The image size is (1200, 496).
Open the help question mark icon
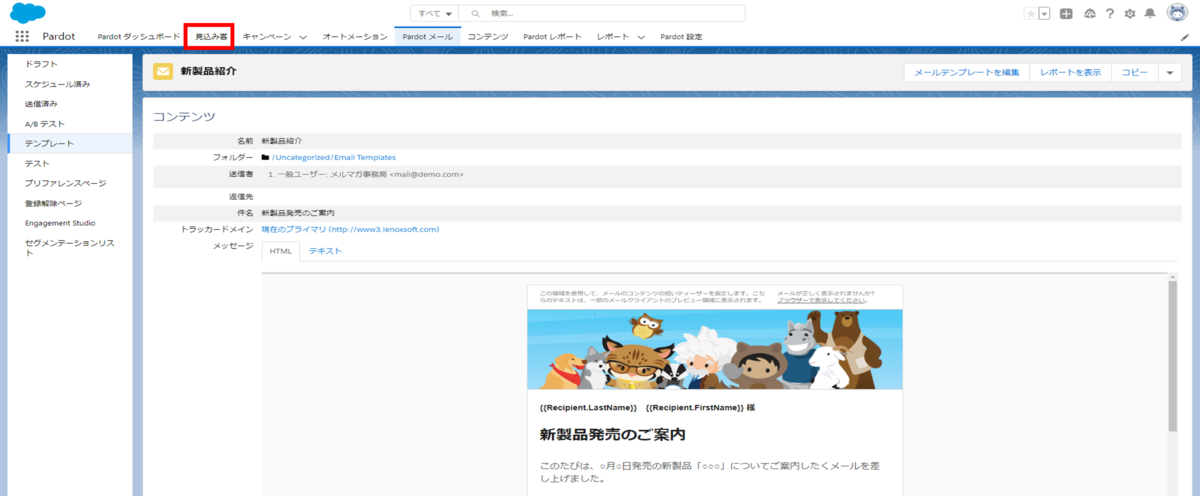point(1110,13)
